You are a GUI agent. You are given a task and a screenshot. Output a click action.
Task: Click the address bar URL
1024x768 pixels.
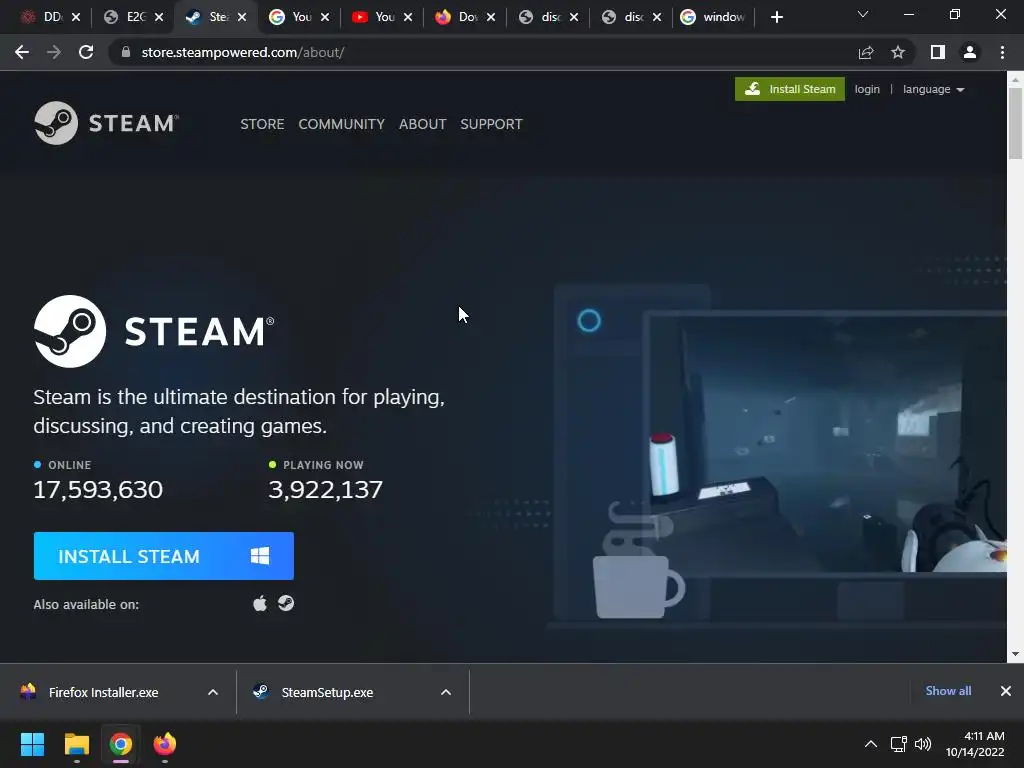tap(242, 52)
